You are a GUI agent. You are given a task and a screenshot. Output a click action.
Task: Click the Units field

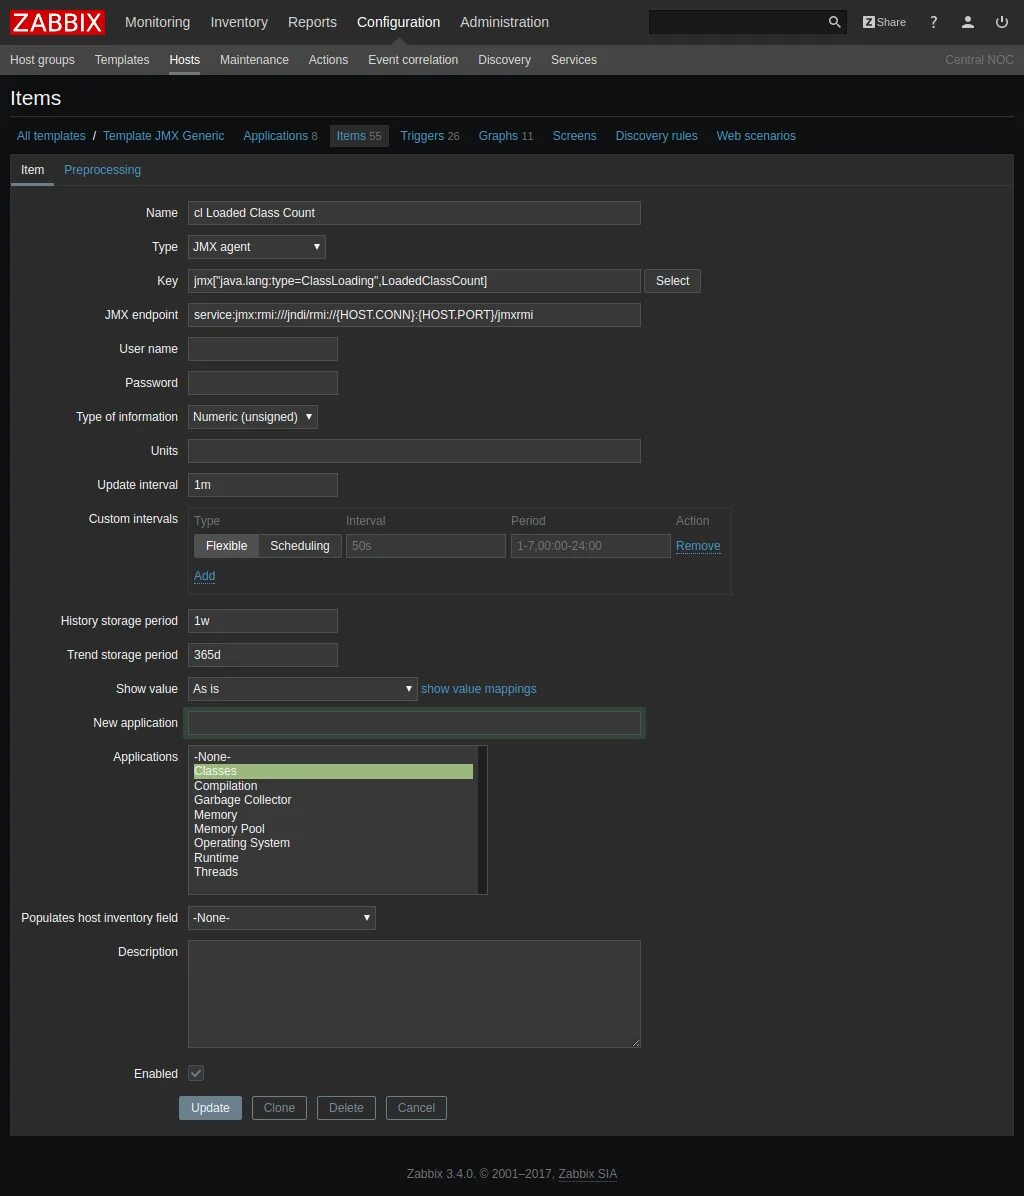[414, 451]
